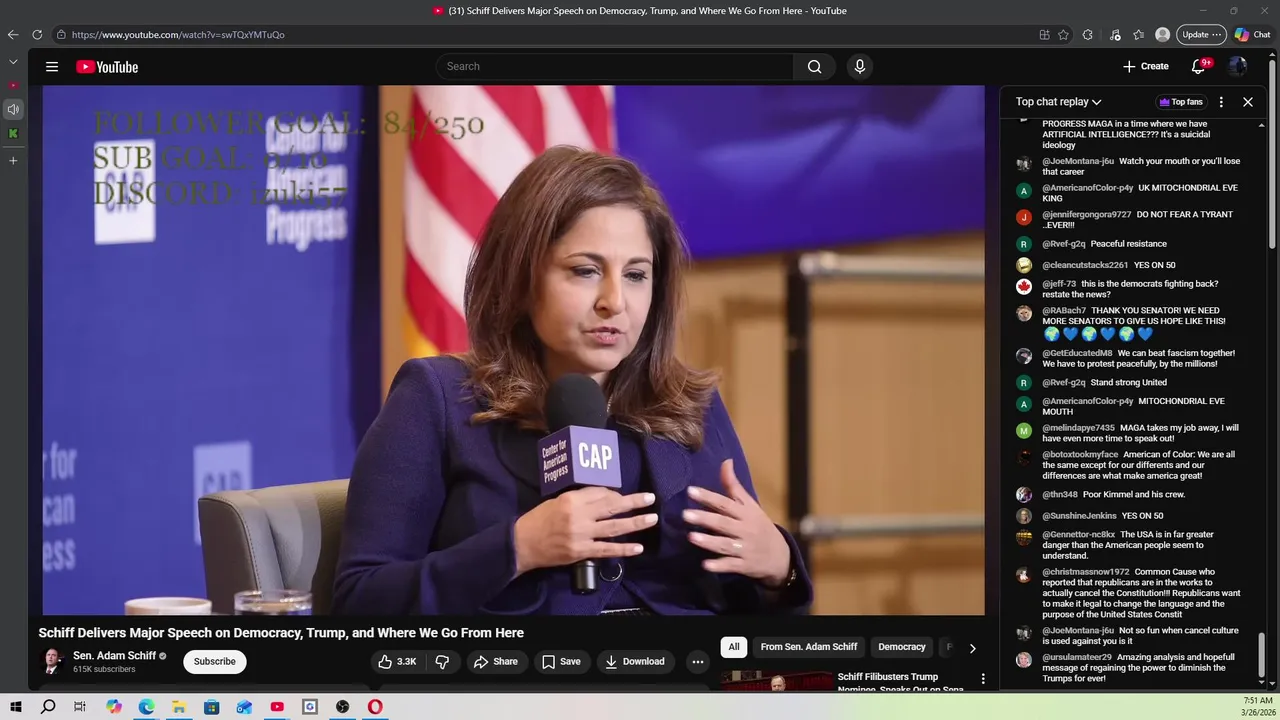This screenshot has height=720, width=1280.
Task: Click the video player area
Action: point(513,350)
